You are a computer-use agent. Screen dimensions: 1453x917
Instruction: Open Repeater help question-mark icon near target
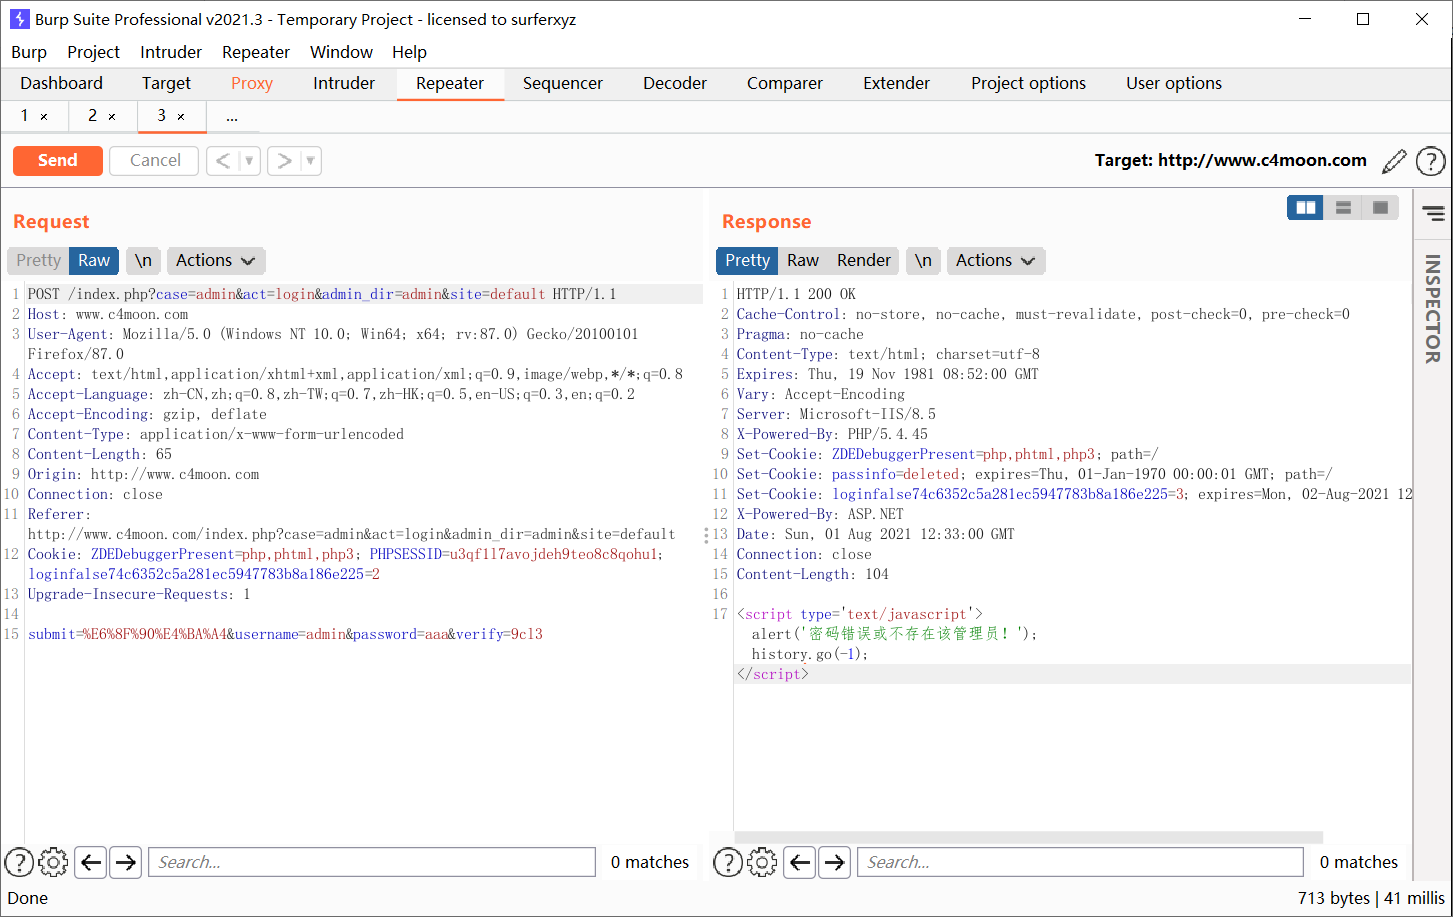click(1430, 161)
